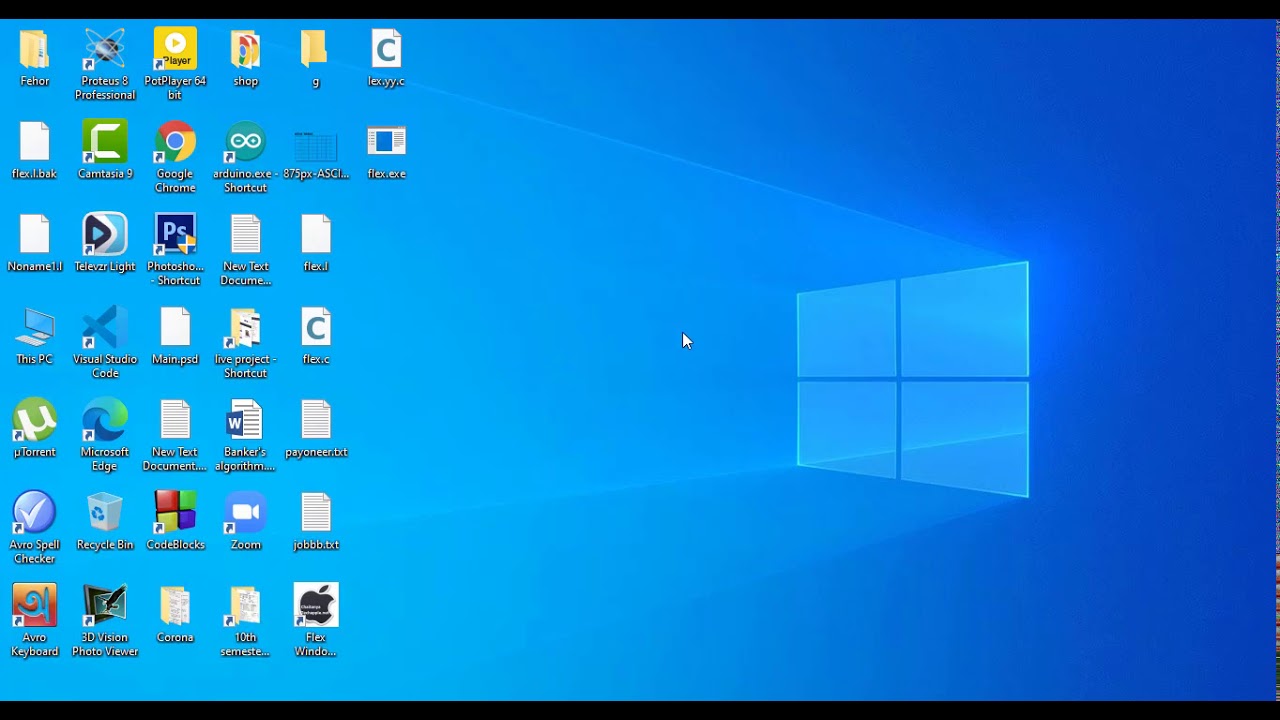Image resolution: width=1280 pixels, height=720 pixels.
Task: Select the Avro Spell Checker icon
Action: [x=35, y=513]
